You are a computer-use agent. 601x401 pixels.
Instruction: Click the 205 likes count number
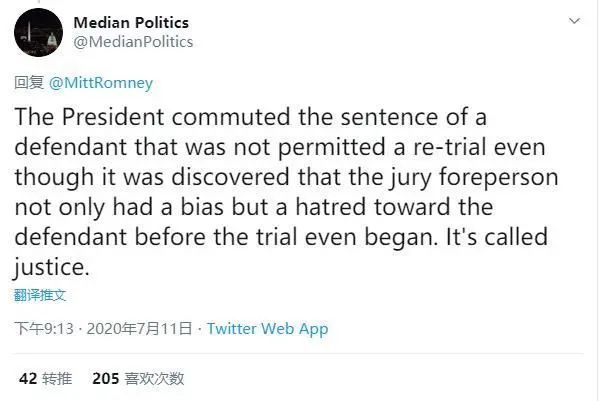(105, 379)
